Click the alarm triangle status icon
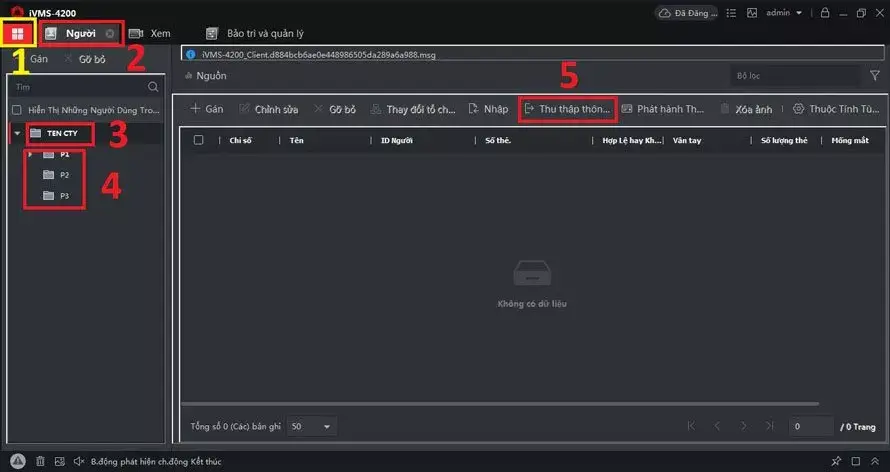Image resolution: width=890 pixels, height=472 pixels. coord(18,461)
